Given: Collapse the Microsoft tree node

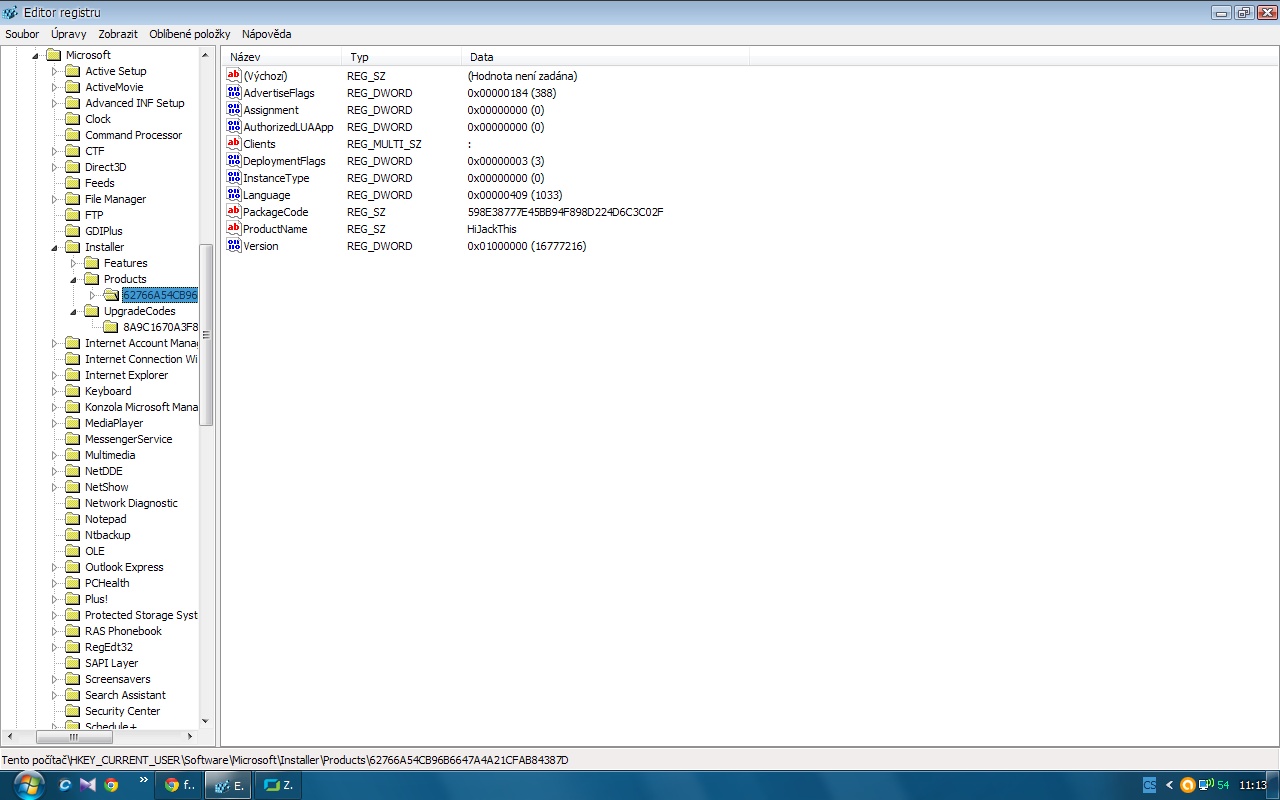Looking at the screenshot, I should (x=36, y=56).
